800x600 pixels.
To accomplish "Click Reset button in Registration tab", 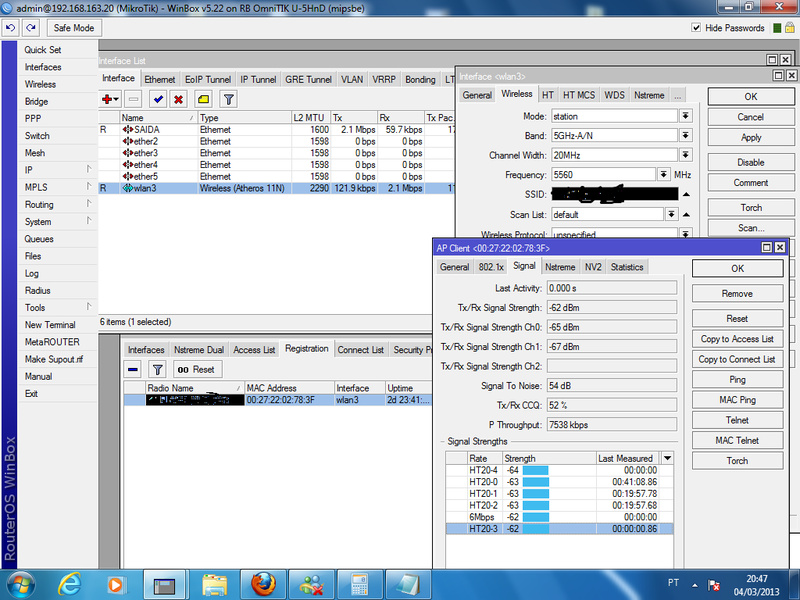I will (x=197, y=369).
